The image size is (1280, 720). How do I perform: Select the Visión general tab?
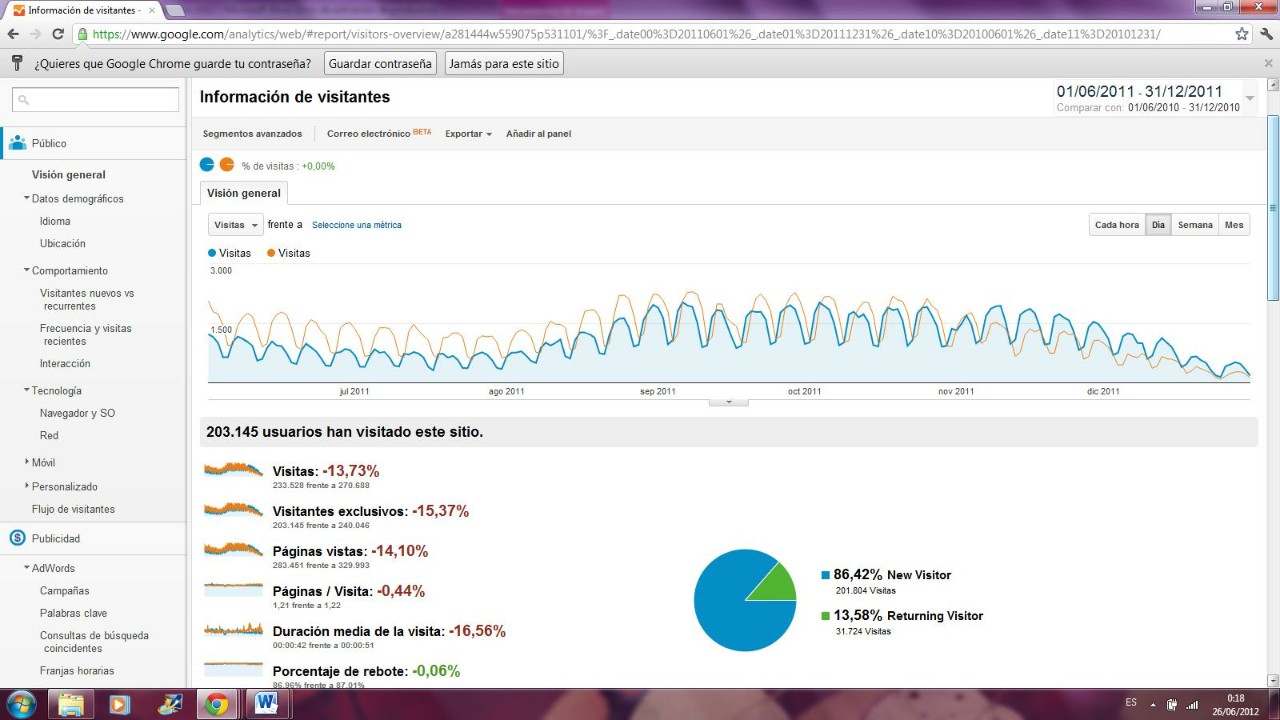tap(244, 193)
